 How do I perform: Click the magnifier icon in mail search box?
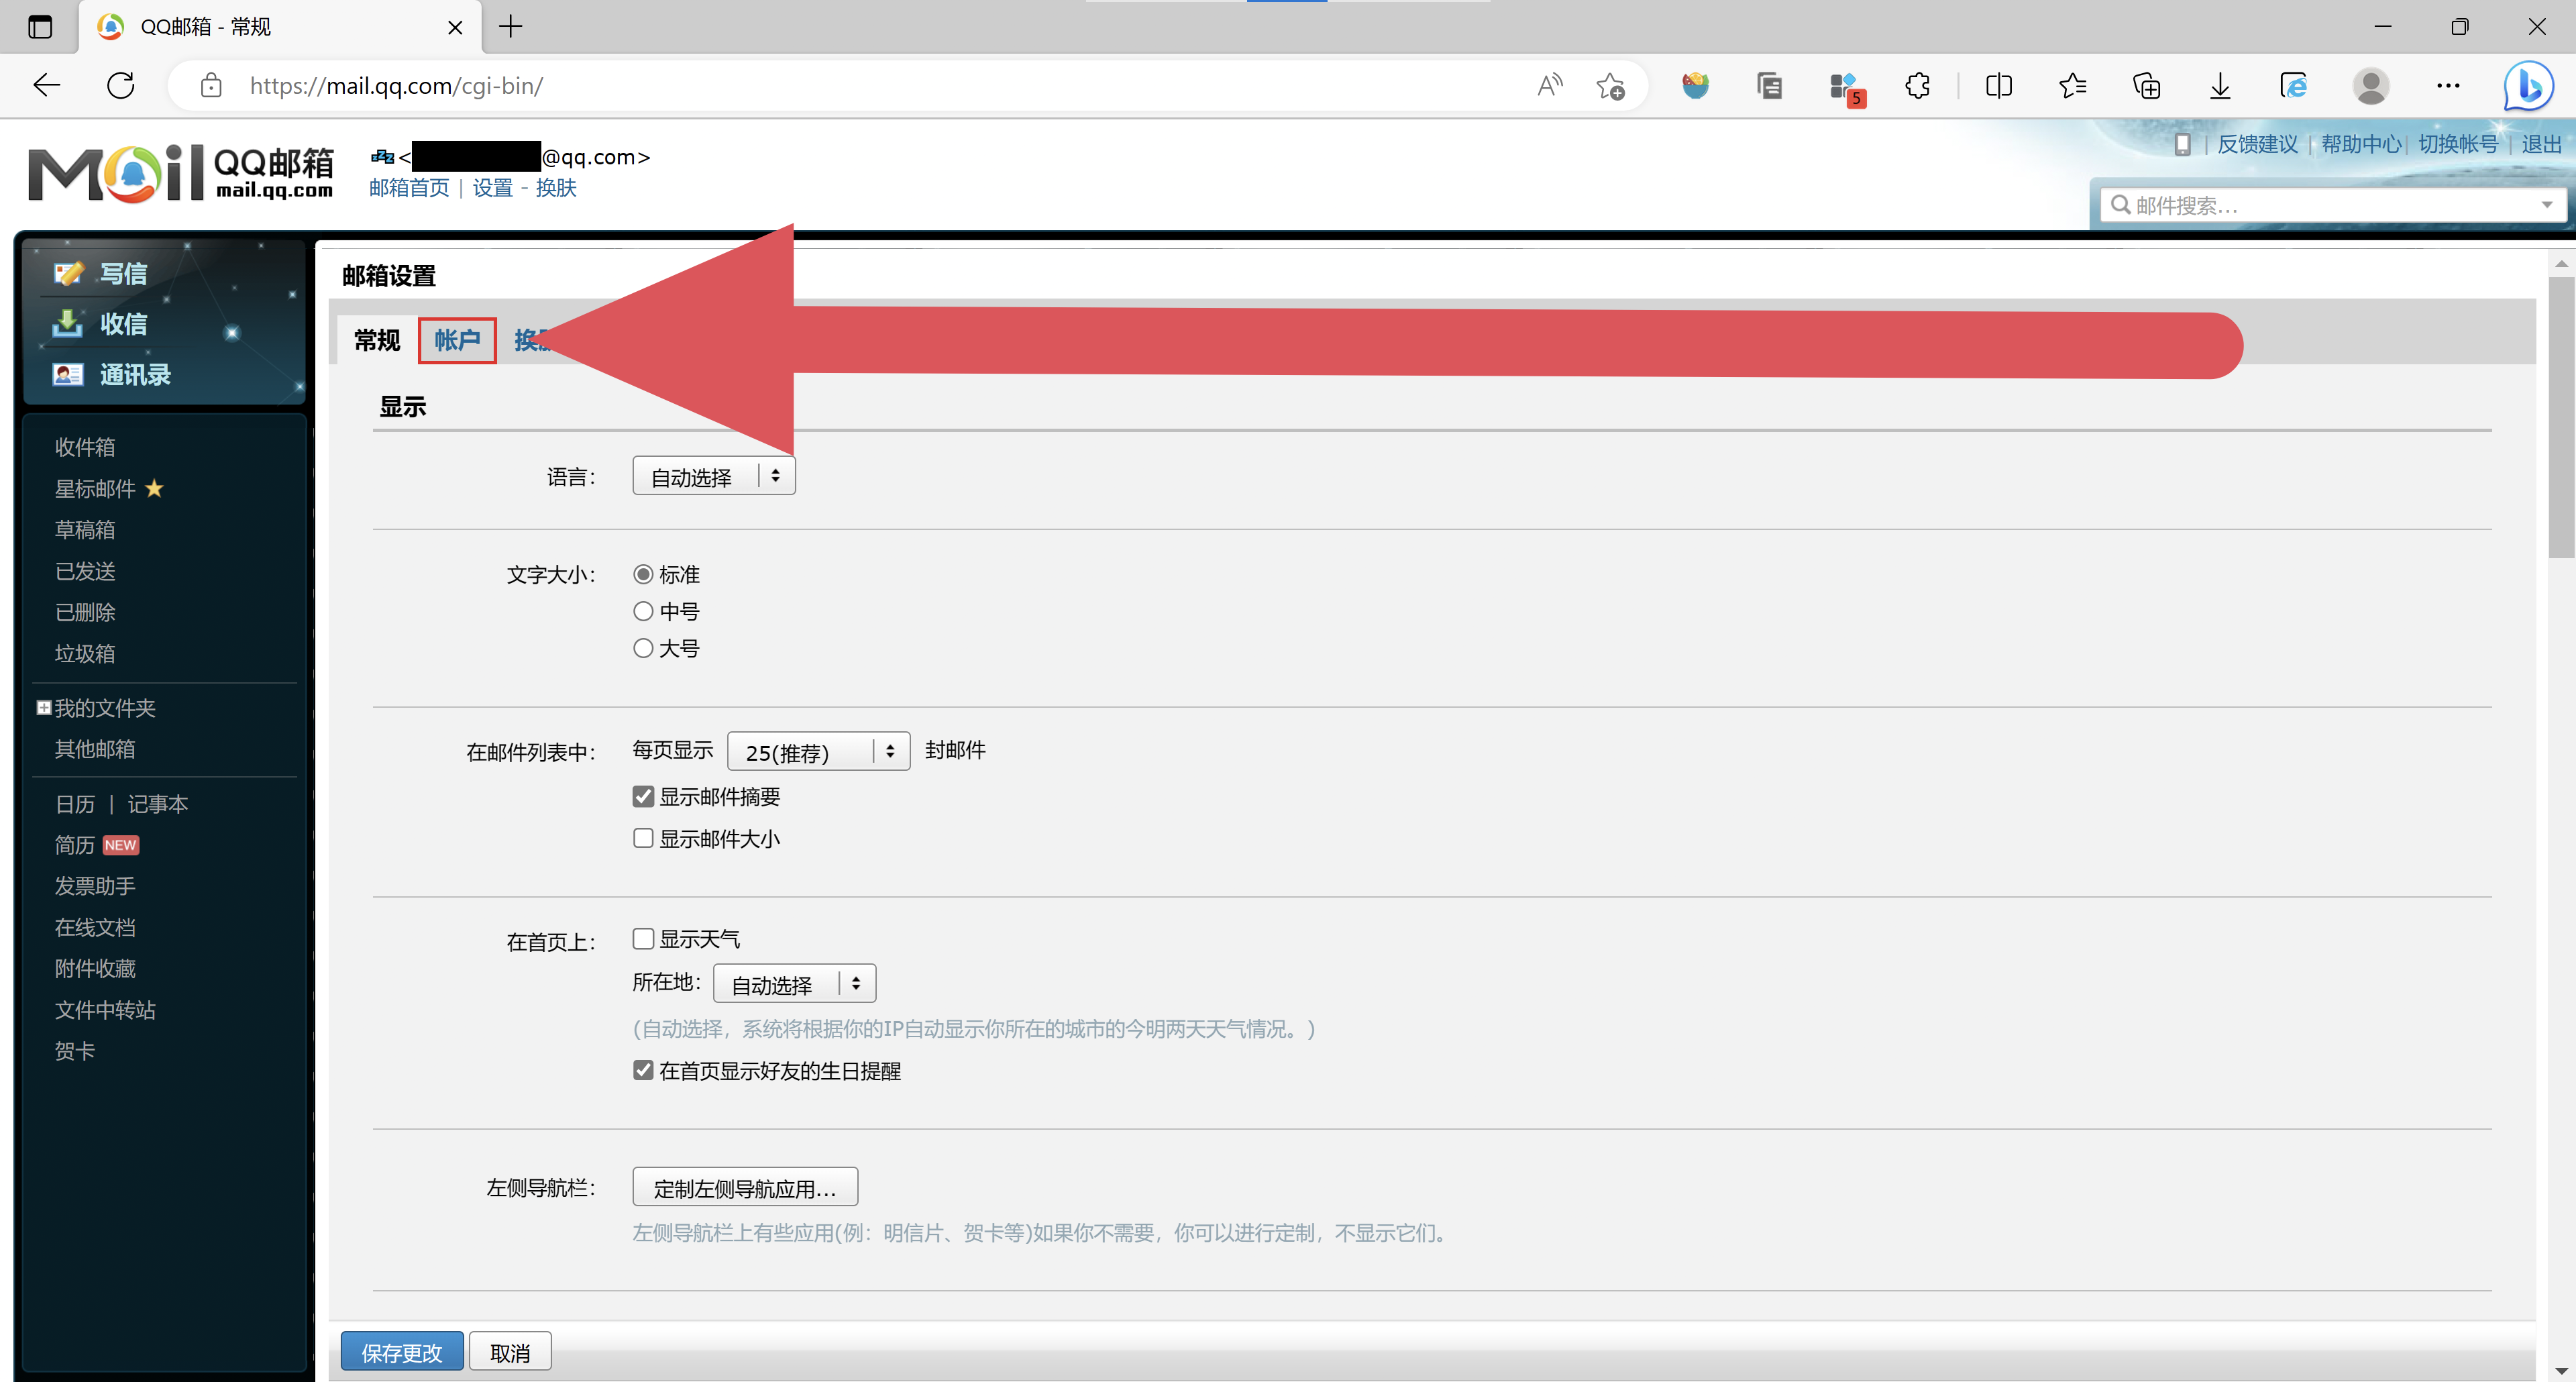(2122, 205)
